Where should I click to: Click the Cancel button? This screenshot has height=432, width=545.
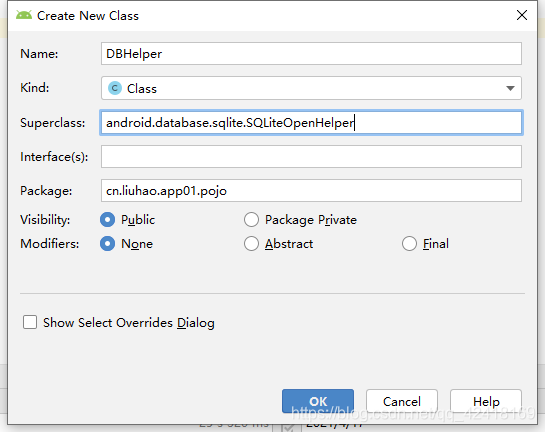[402, 401]
